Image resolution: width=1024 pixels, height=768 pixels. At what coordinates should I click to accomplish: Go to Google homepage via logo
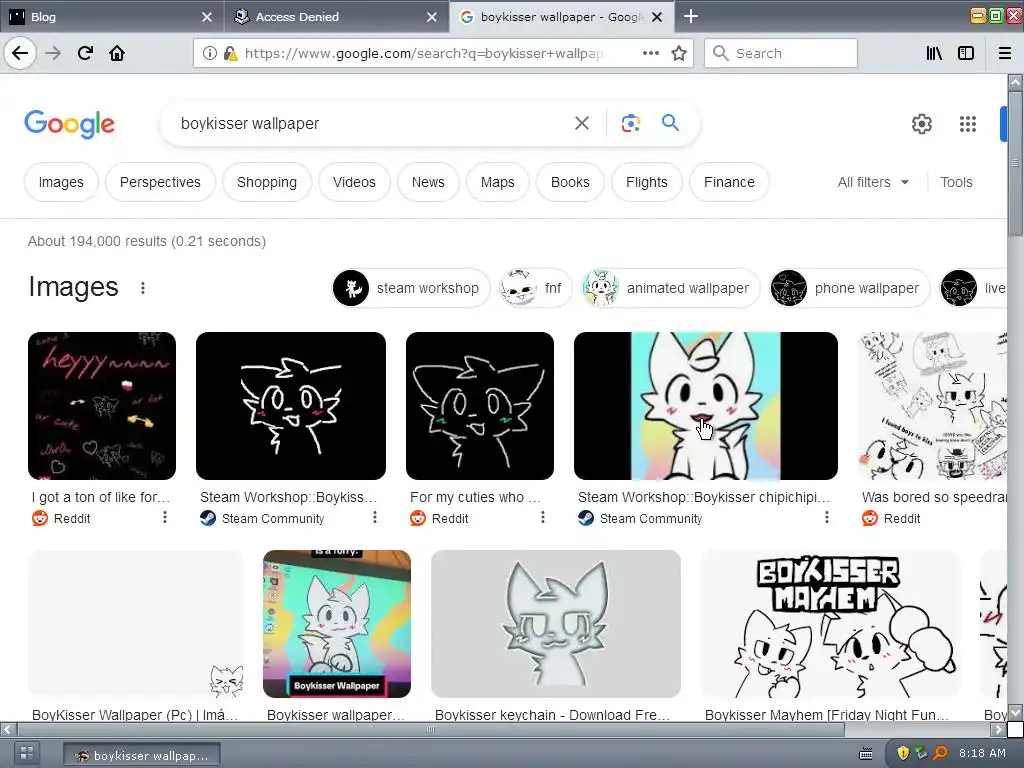(x=69, y=124)
